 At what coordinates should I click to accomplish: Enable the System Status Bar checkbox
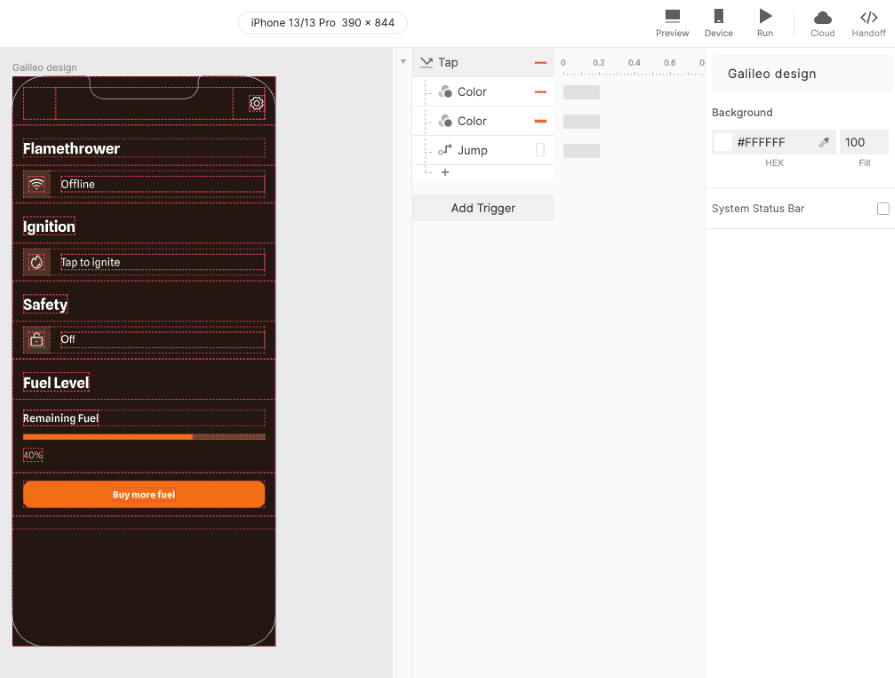[883, 209]
